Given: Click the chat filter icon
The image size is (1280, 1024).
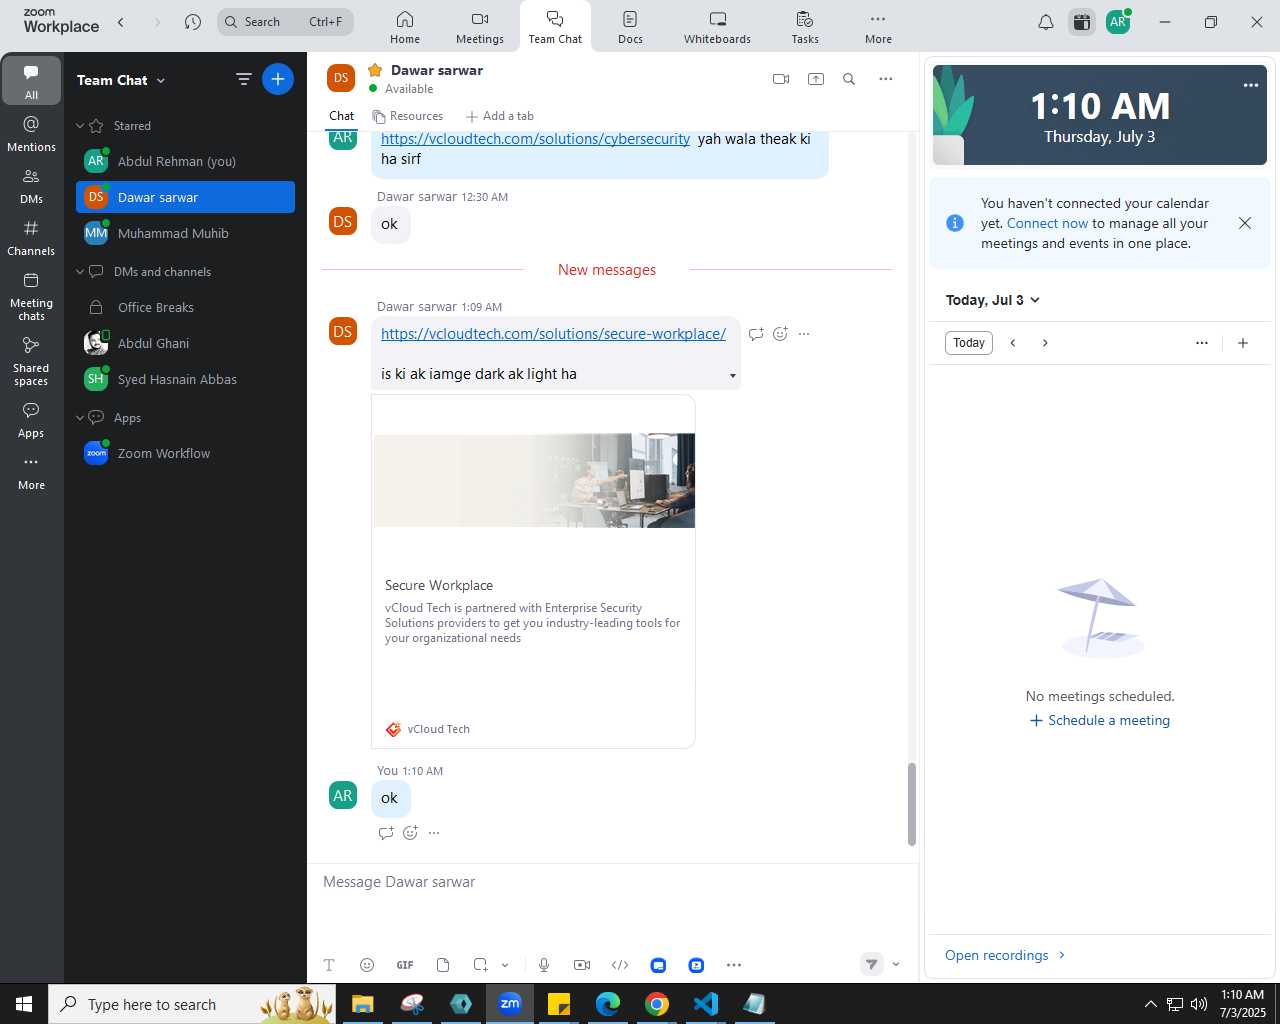Looking at the screenshot, I should tap(244, 79).
